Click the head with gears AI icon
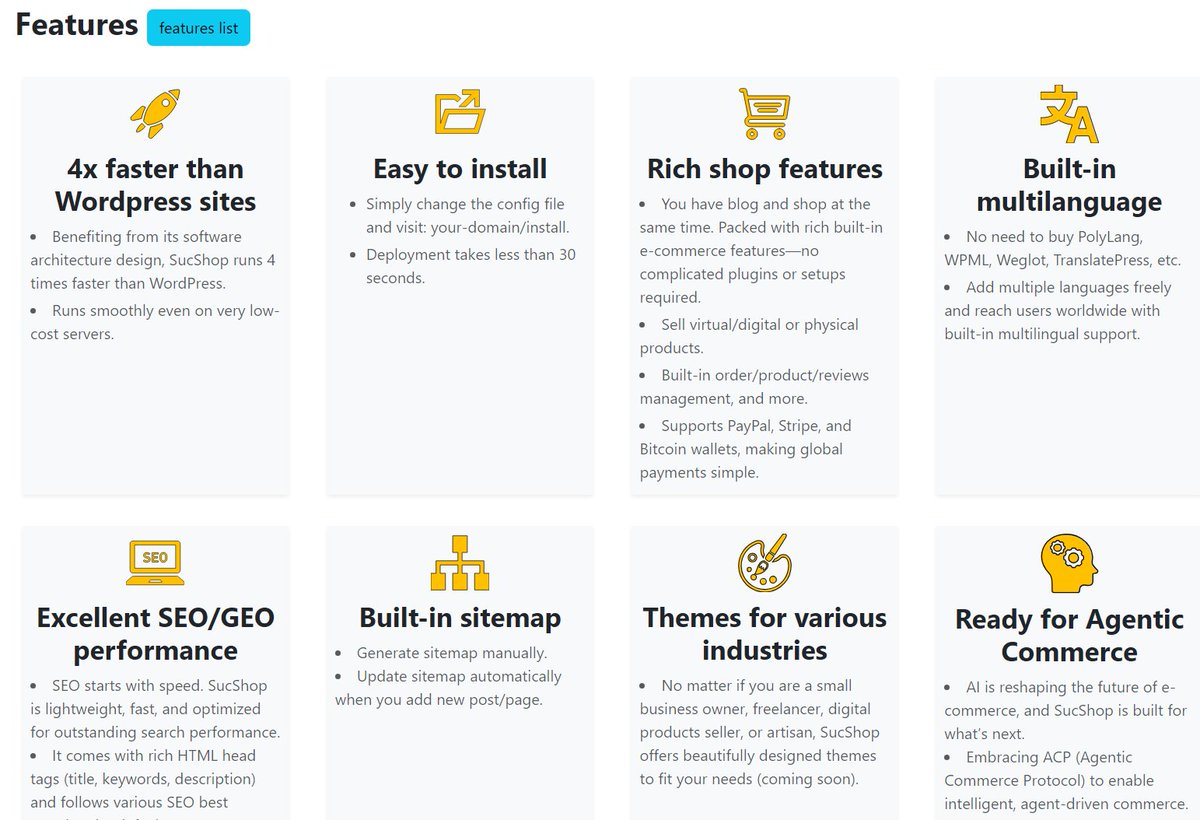This screenshot has height=820, width=1200. (1069, 563)
